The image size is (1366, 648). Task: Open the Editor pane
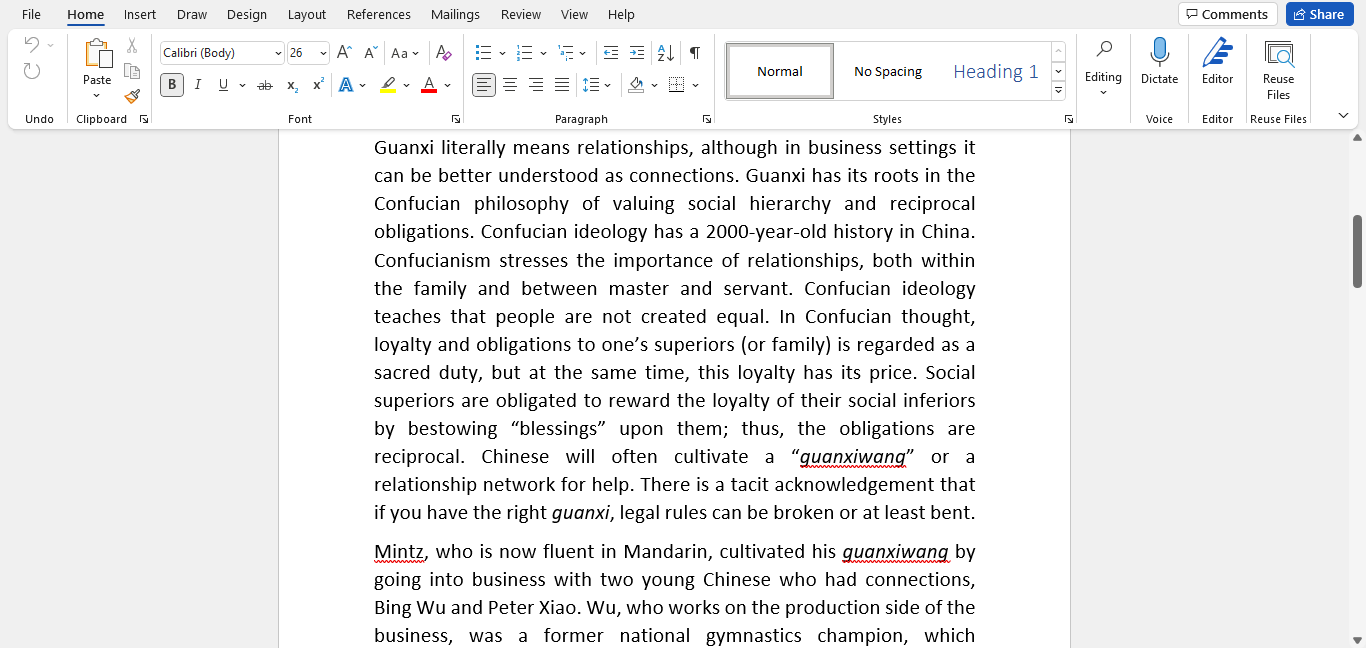click(1216, 63)
